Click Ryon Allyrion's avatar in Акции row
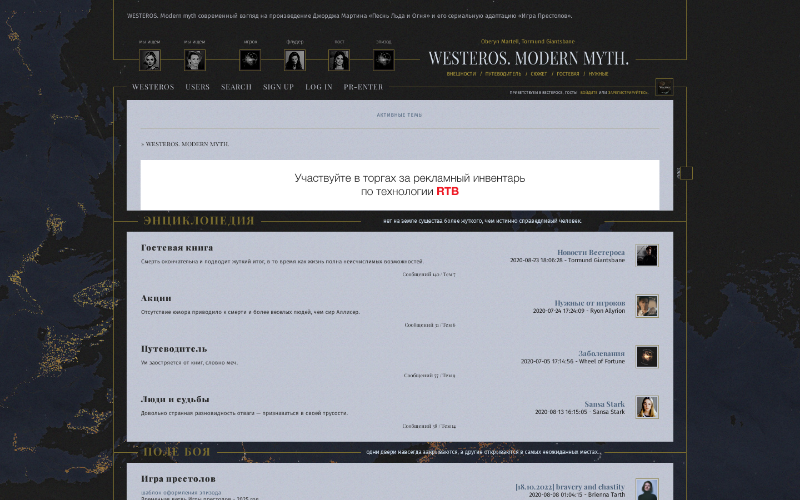800x500 pixels. [x=647, y=306]
